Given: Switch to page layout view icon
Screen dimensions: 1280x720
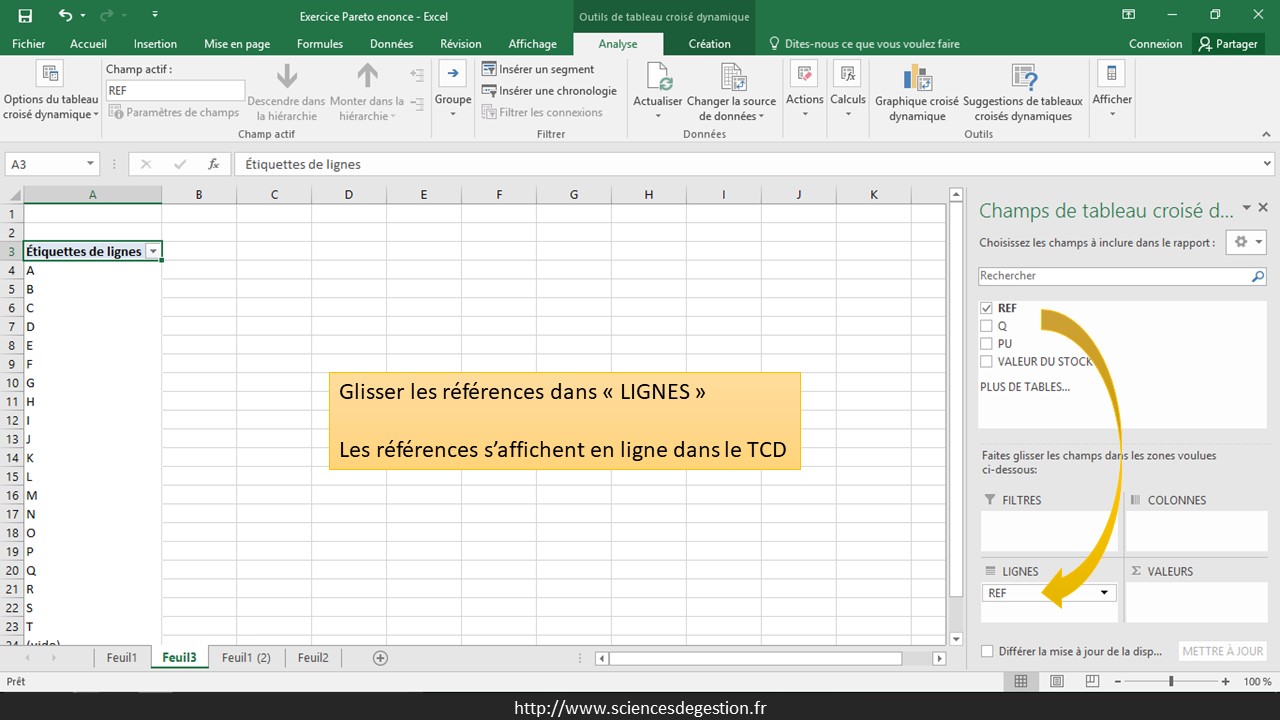Looking at the screenshot, I should coord(1057,681).
